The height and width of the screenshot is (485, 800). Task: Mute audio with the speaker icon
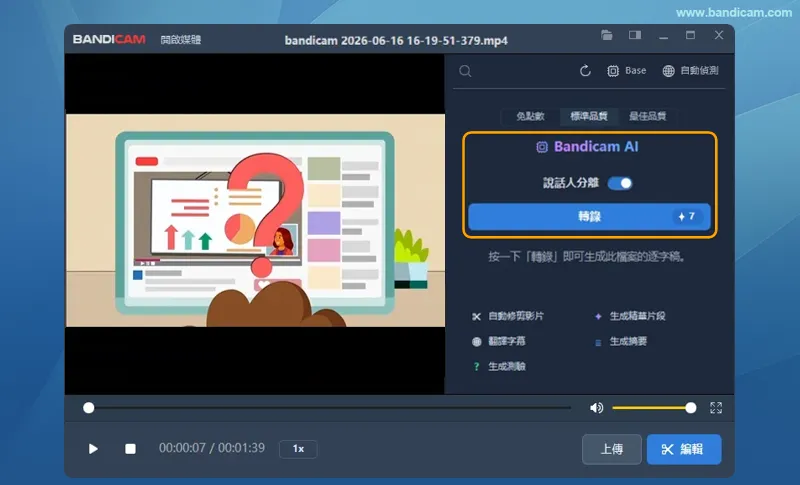pyautogui.click(x=596, y=407)
